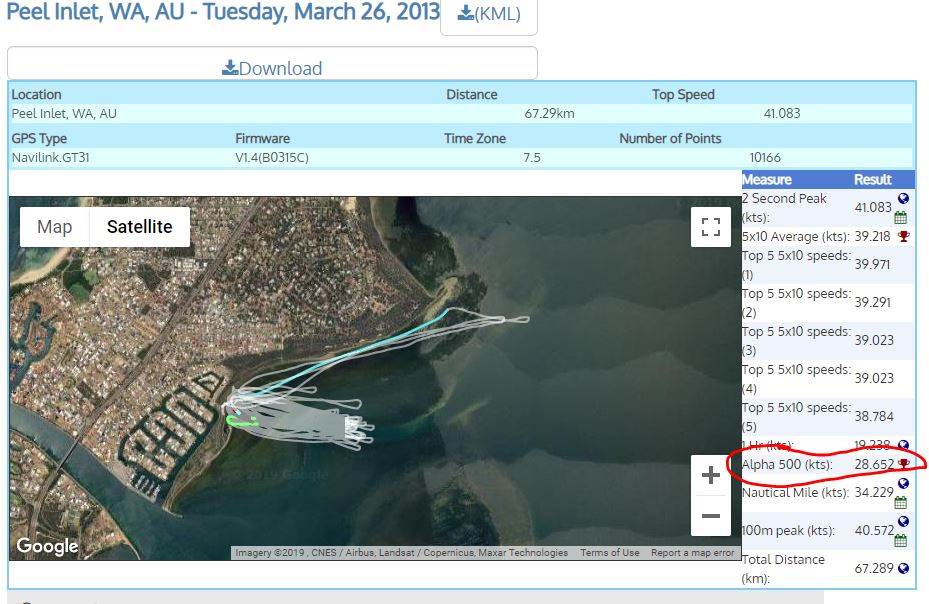The width and height of the screenshot is (929, 604).
Task: Open the map Terms of Use link
Action: 609,553
